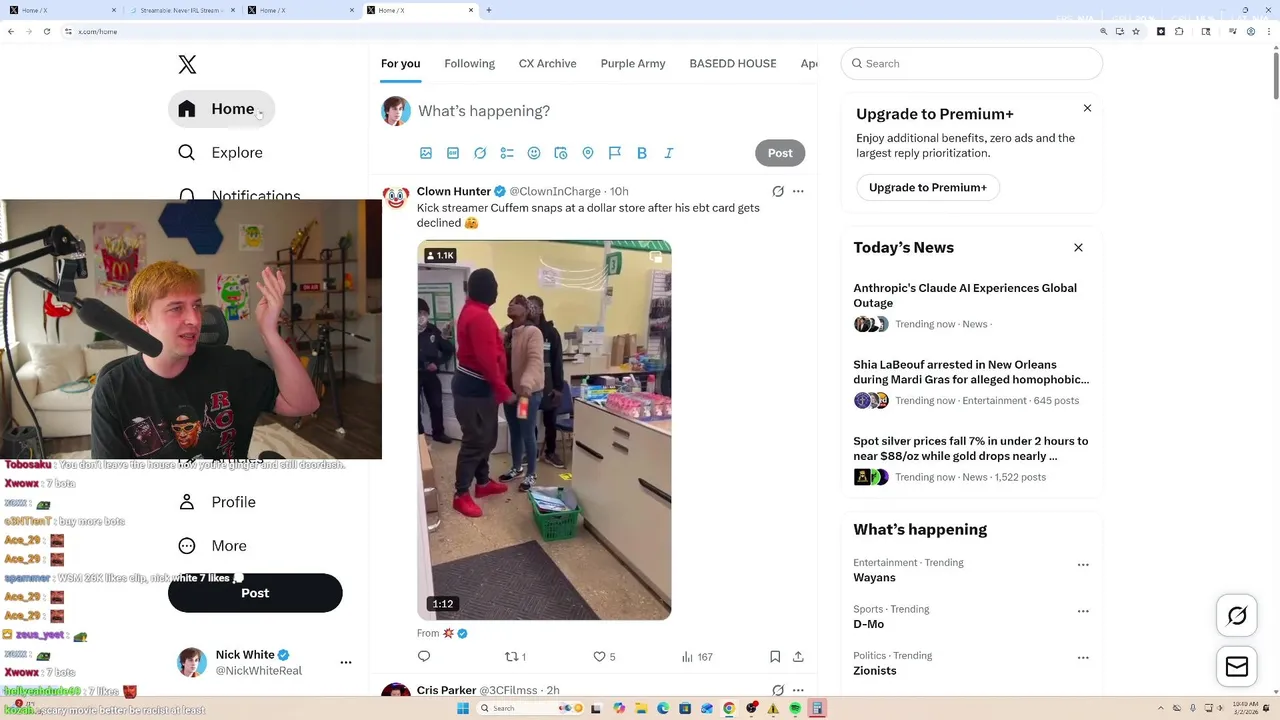Reply to Clown Hunter's post

(x=424, y=657)
